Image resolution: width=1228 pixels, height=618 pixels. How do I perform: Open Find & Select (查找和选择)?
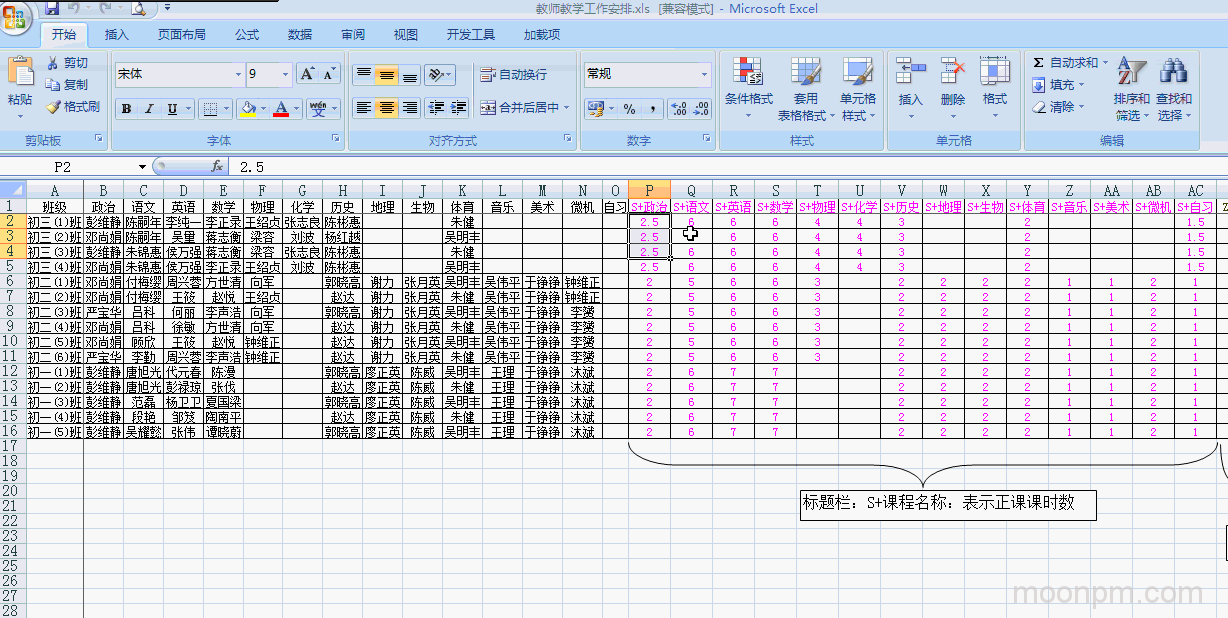pos(1173,89)
